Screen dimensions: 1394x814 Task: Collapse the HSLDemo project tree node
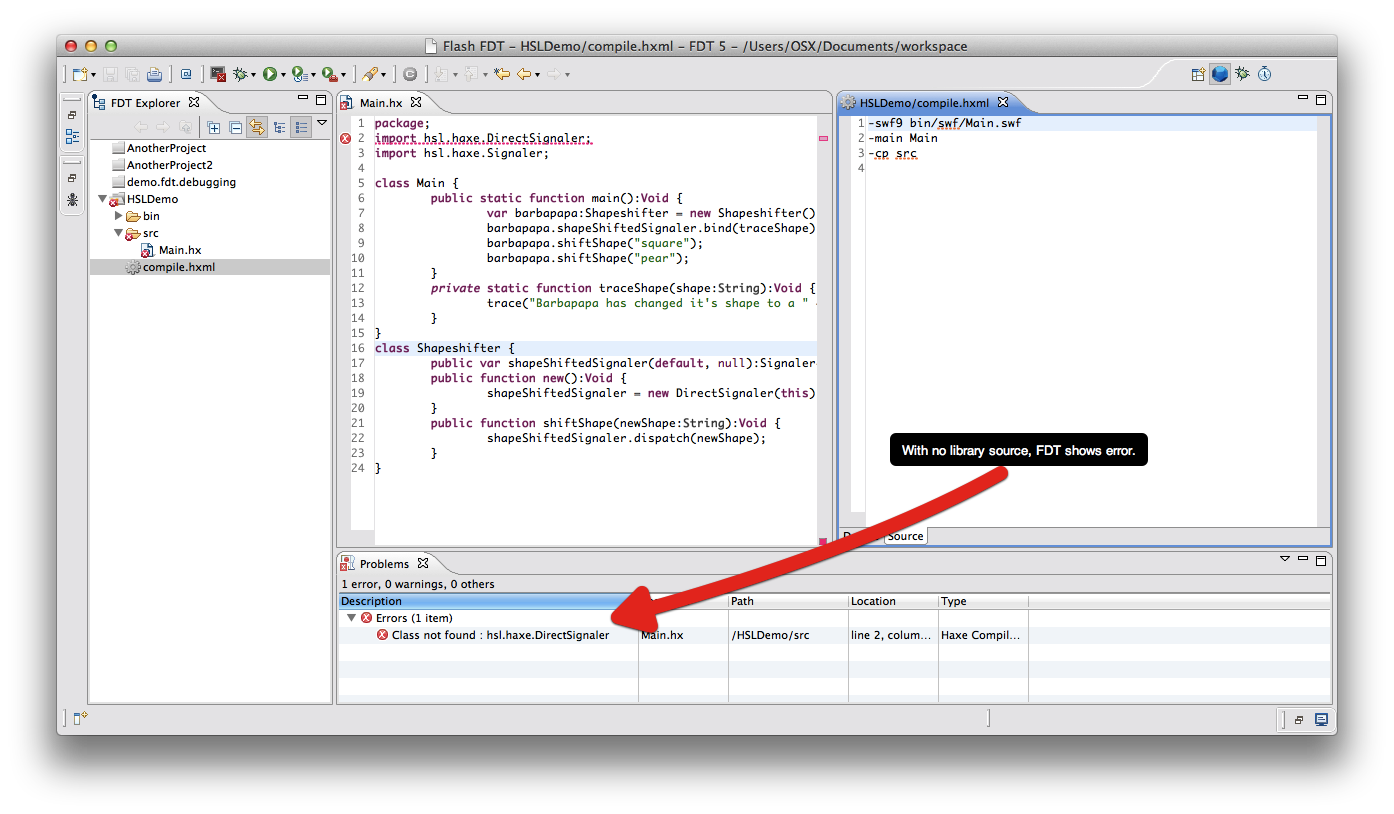[102, 199]
